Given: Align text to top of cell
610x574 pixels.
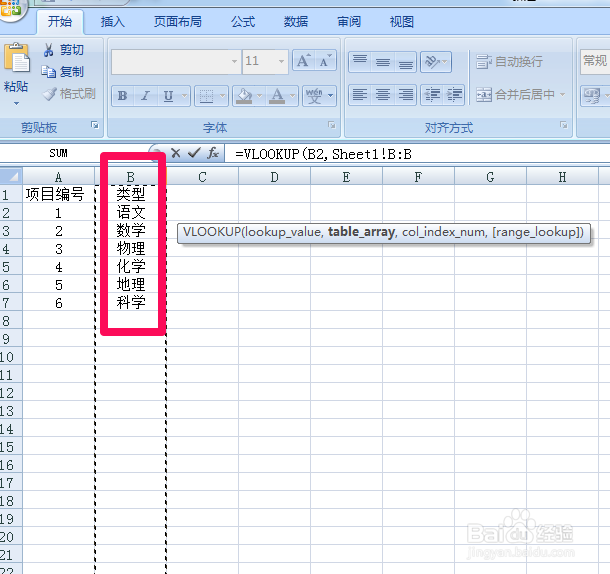Looking at the screenshot, I should [x=360, y=61].
